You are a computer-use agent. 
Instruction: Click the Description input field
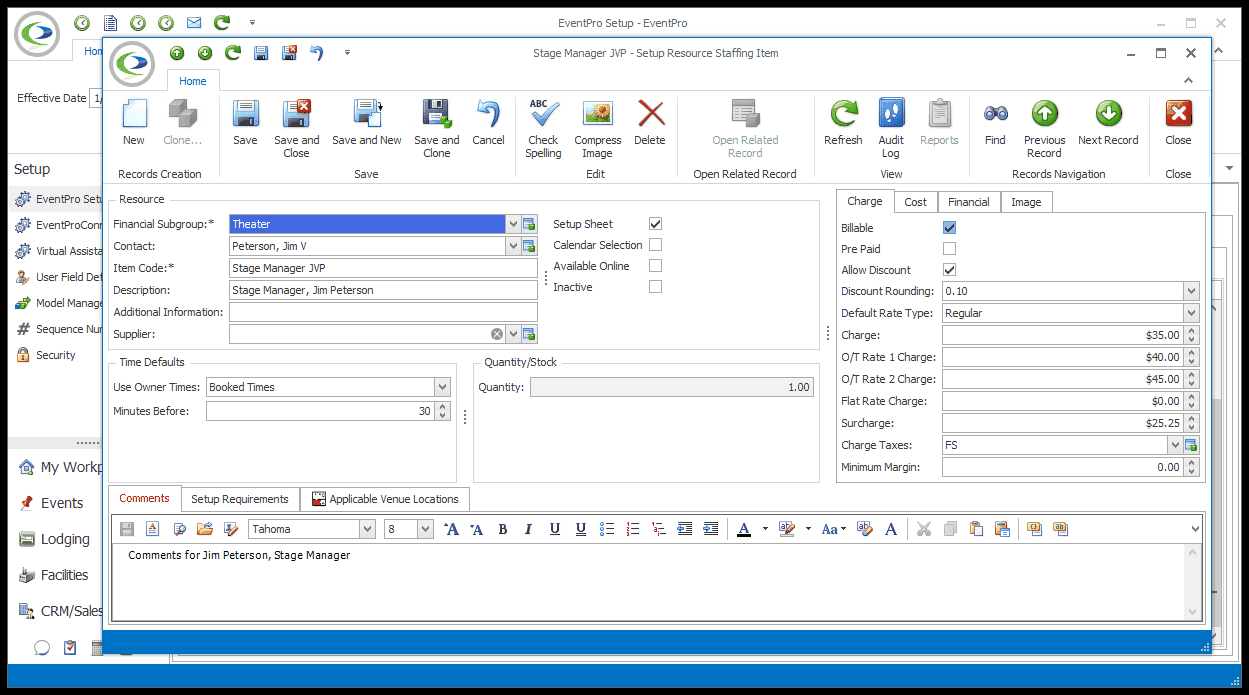coord(383,290)
